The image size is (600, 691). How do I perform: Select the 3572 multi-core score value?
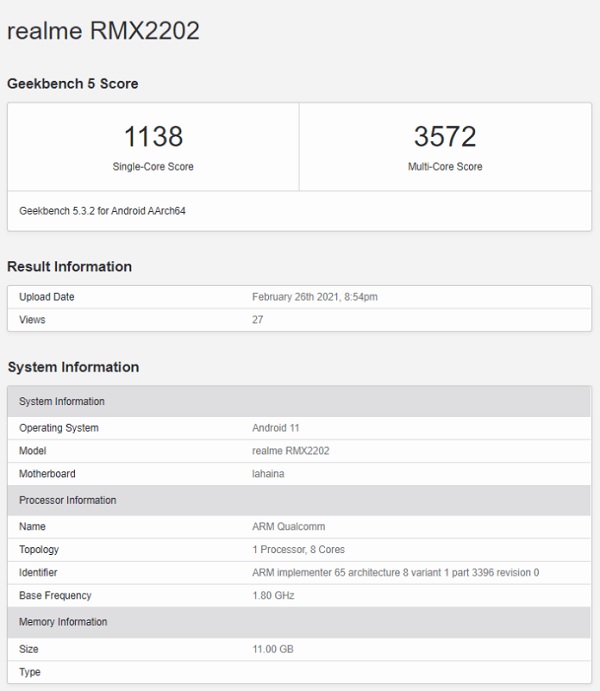click(x=445, y=137)
